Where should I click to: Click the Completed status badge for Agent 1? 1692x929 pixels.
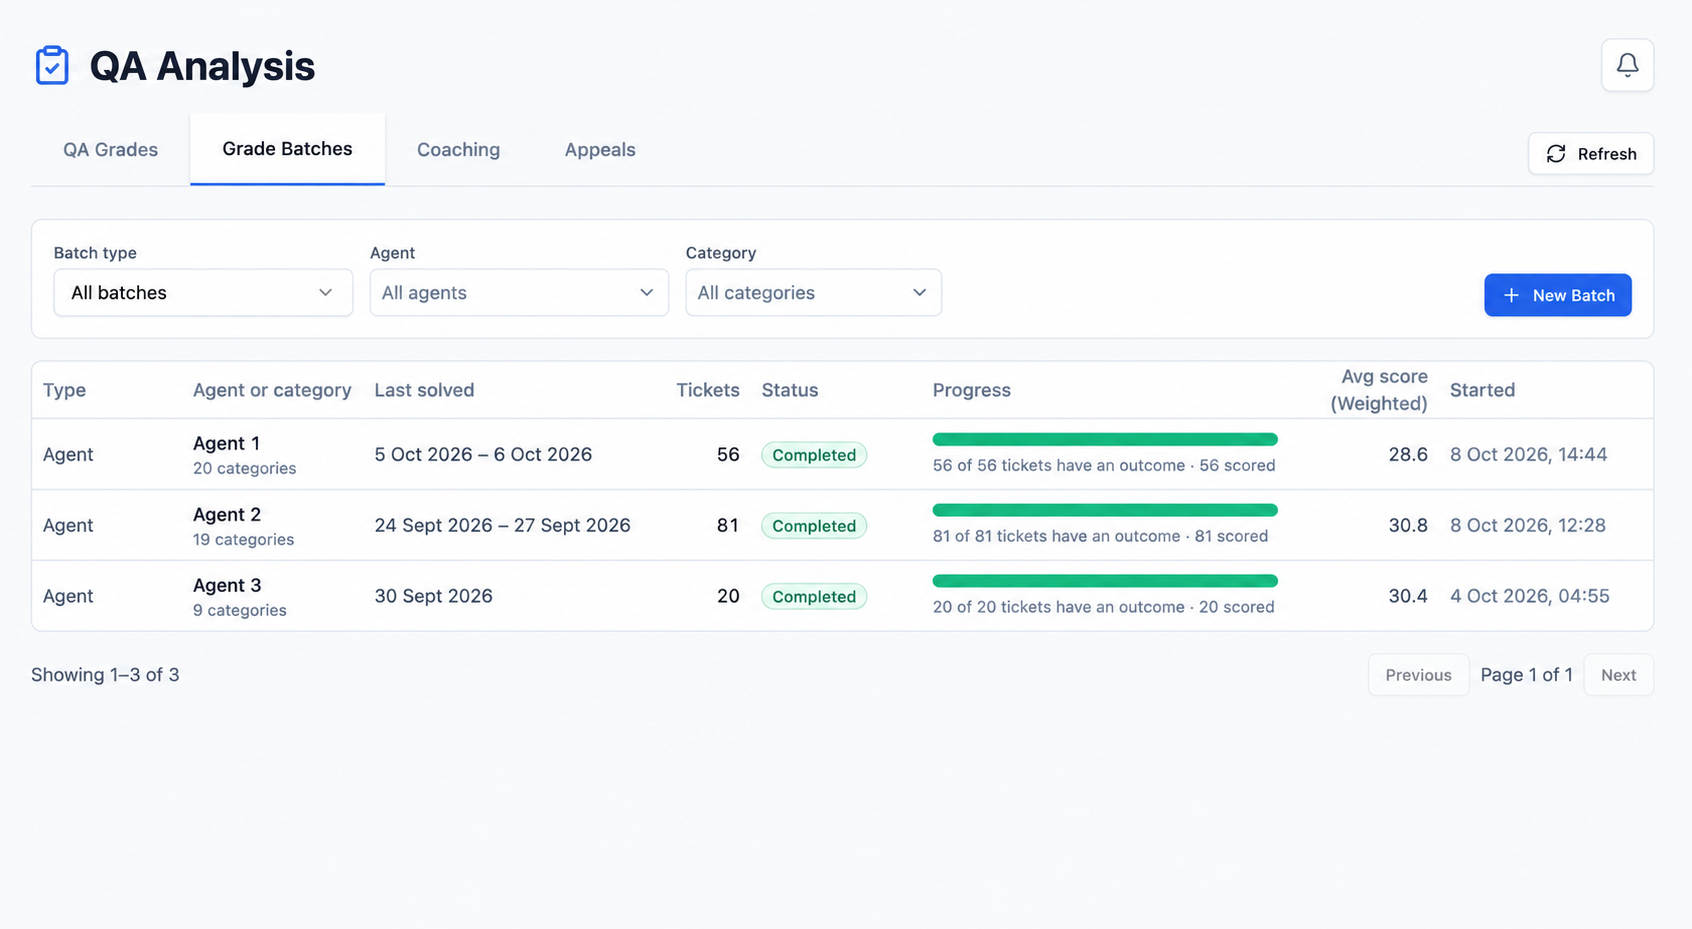pos(814,455)
